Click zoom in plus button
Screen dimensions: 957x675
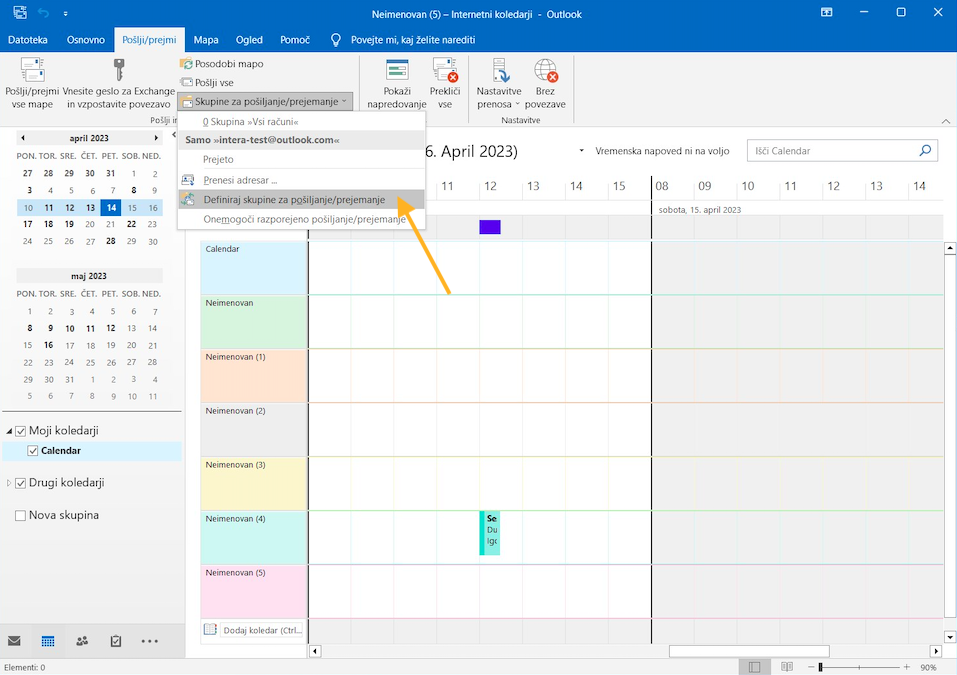[x=906, y=667]
